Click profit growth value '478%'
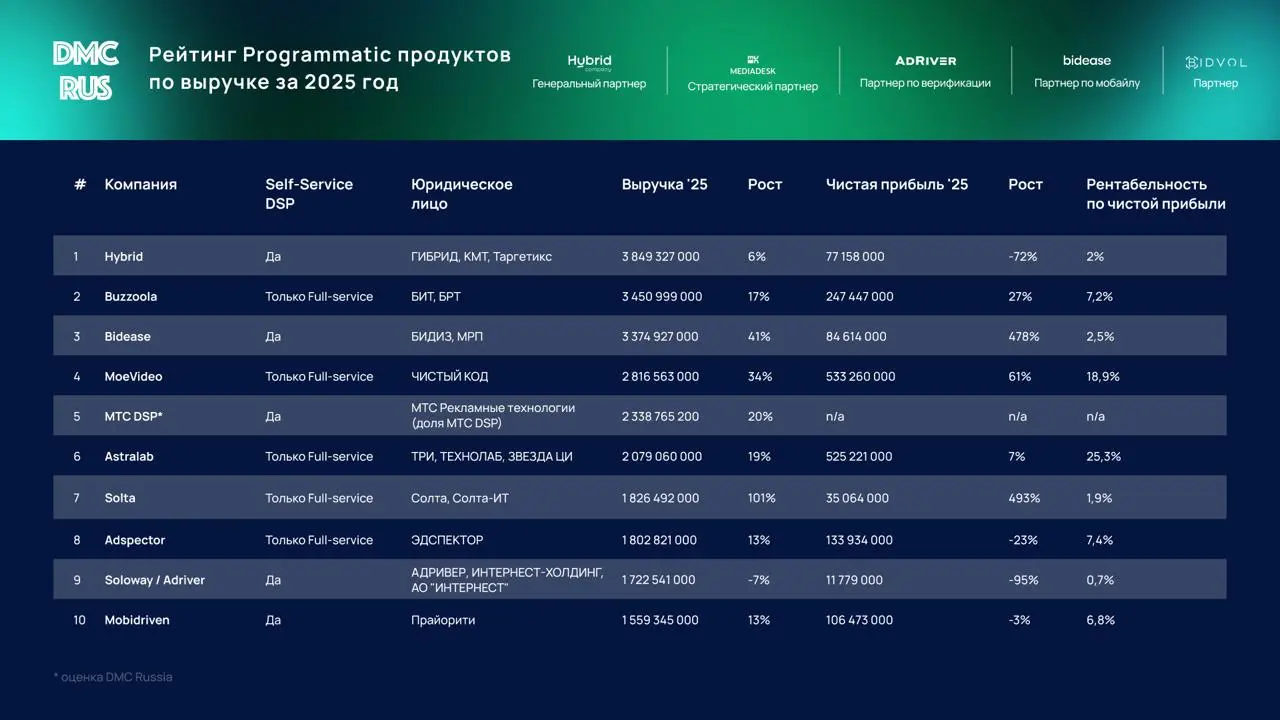This screenshot has height=720, width=1280. tap(1024, 337)
